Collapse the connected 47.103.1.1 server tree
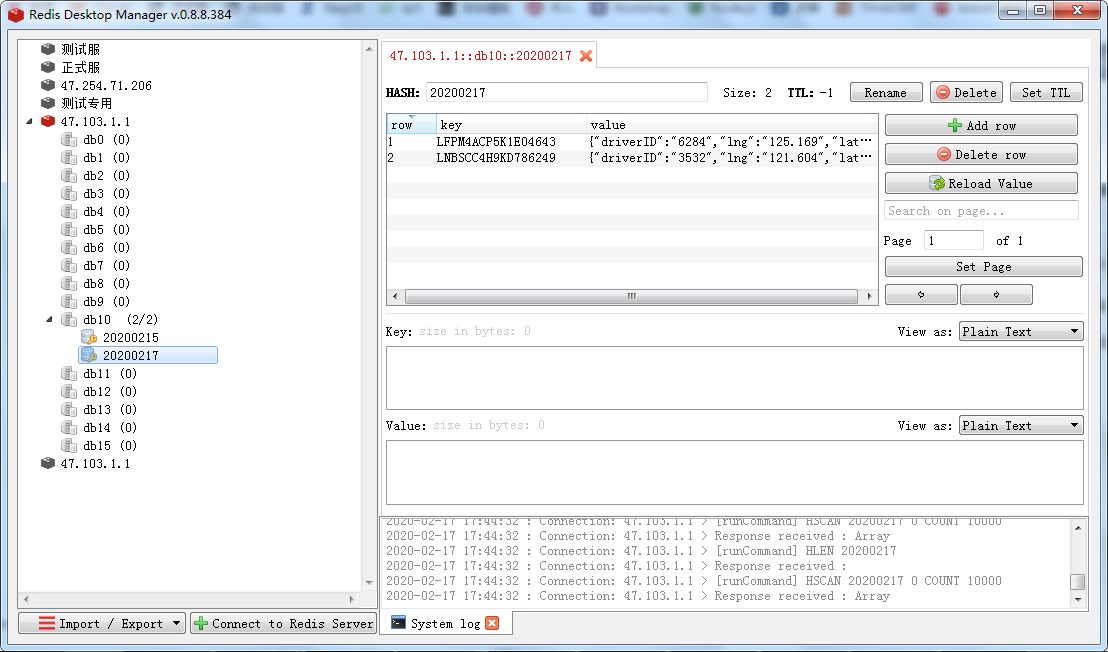 pyautogui.click(x=30, y=121)
